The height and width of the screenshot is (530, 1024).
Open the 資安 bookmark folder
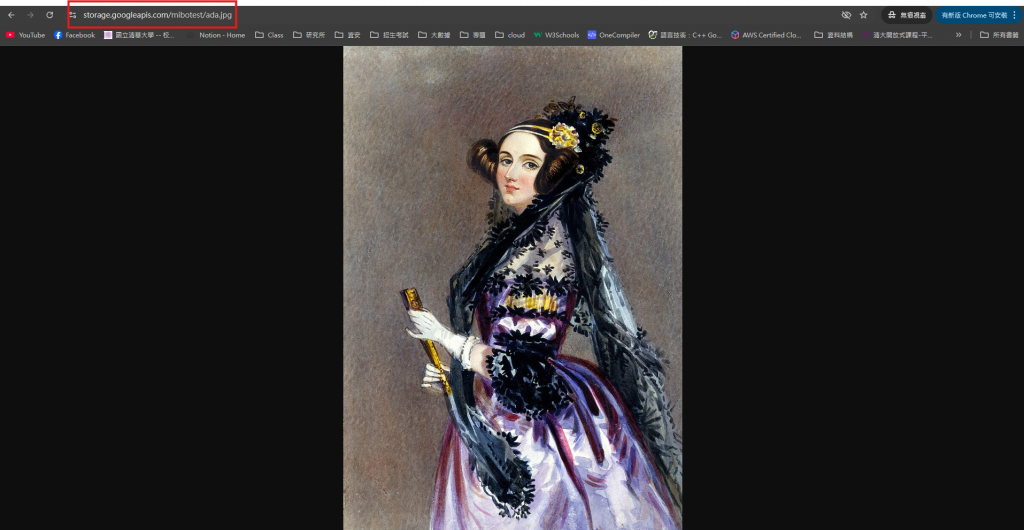347,35
